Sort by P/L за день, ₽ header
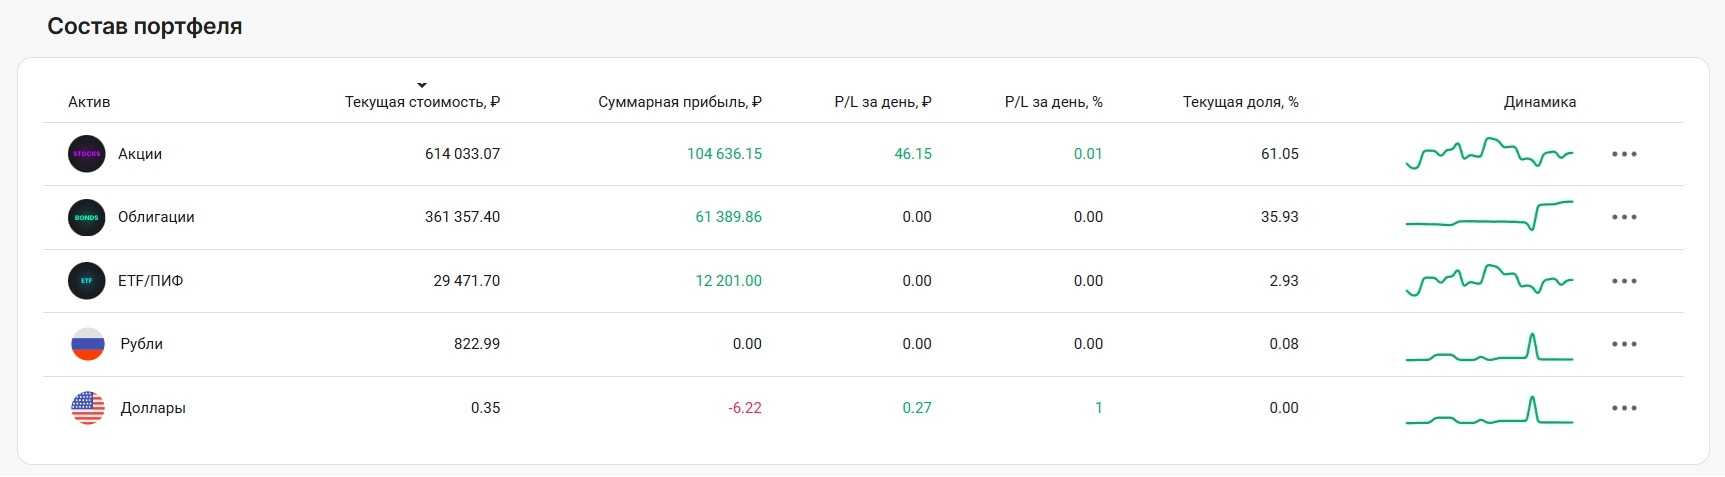Viewport: 1725px width, 477px height. click(x=882, y=102)
